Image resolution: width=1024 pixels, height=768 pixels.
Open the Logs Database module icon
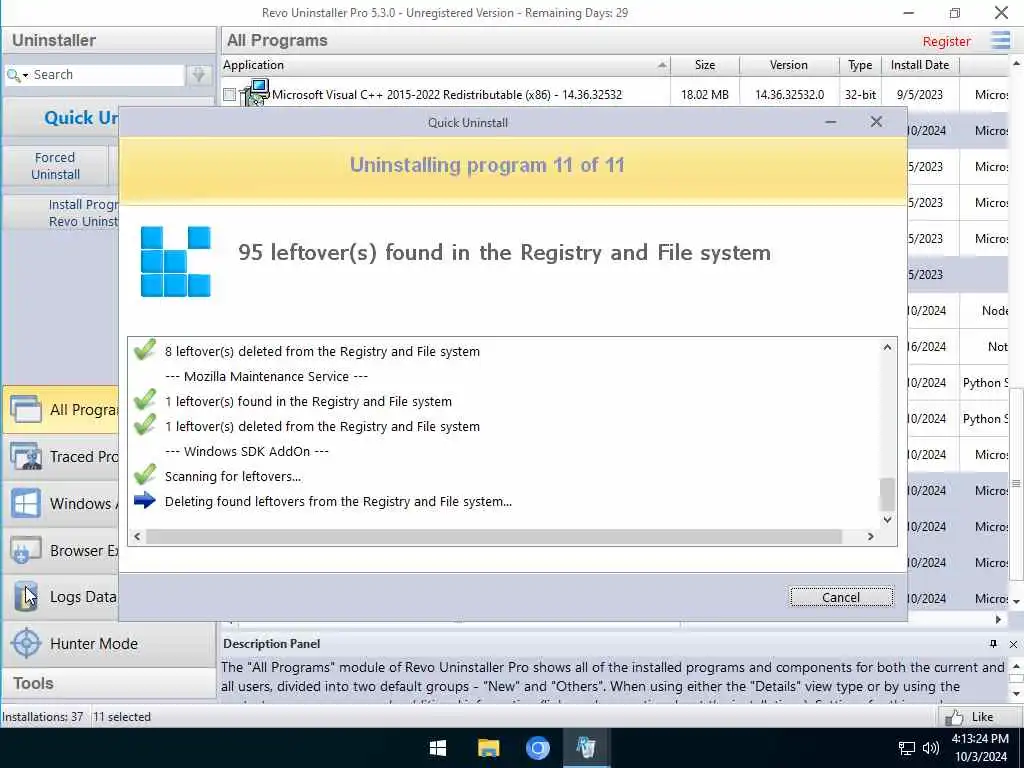coord(25,596)
